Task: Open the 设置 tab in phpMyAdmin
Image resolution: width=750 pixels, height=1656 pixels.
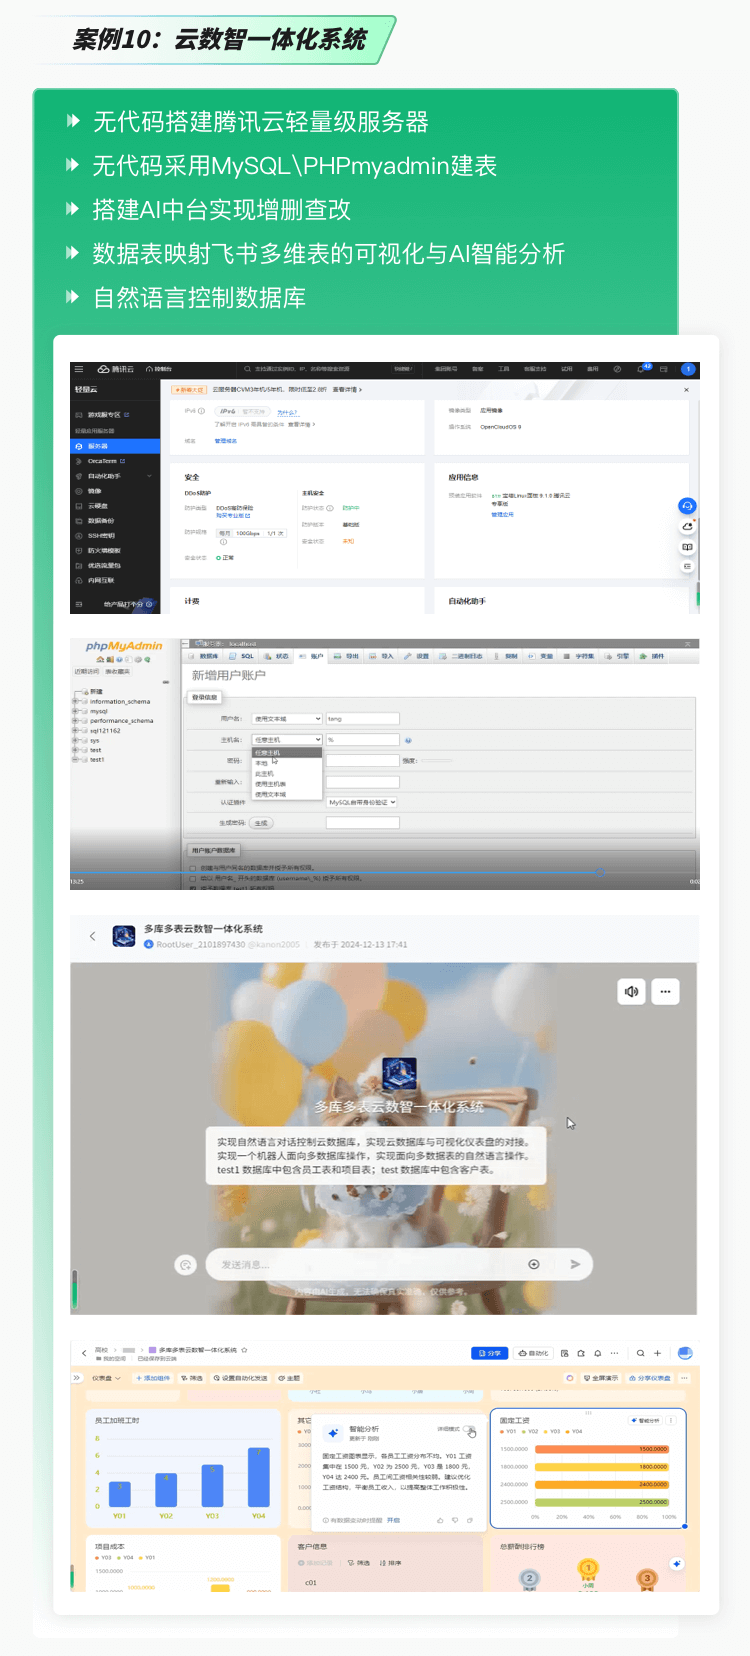Action: tap(418, 656)
